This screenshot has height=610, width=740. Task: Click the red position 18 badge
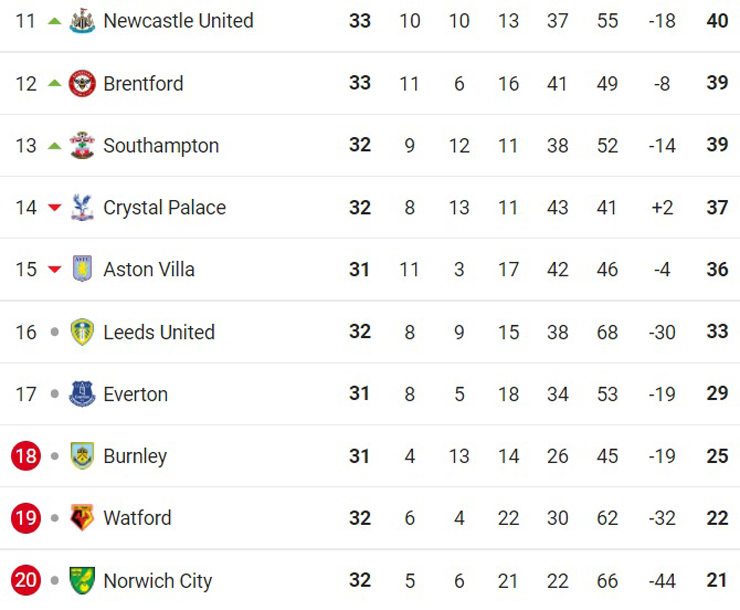coord(26,457)
